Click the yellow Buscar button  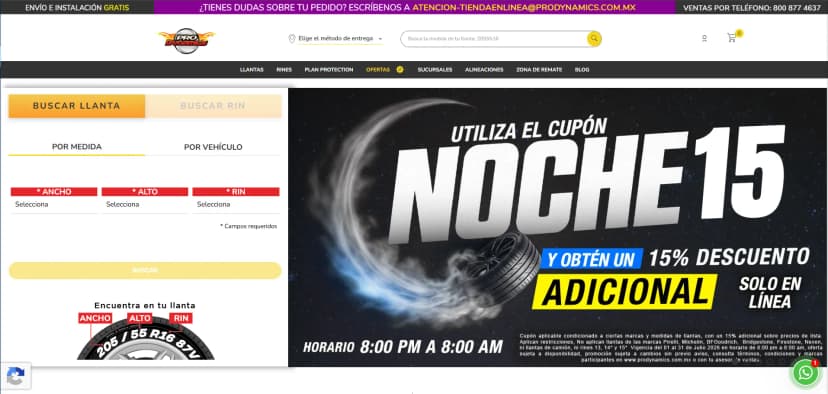145,270
